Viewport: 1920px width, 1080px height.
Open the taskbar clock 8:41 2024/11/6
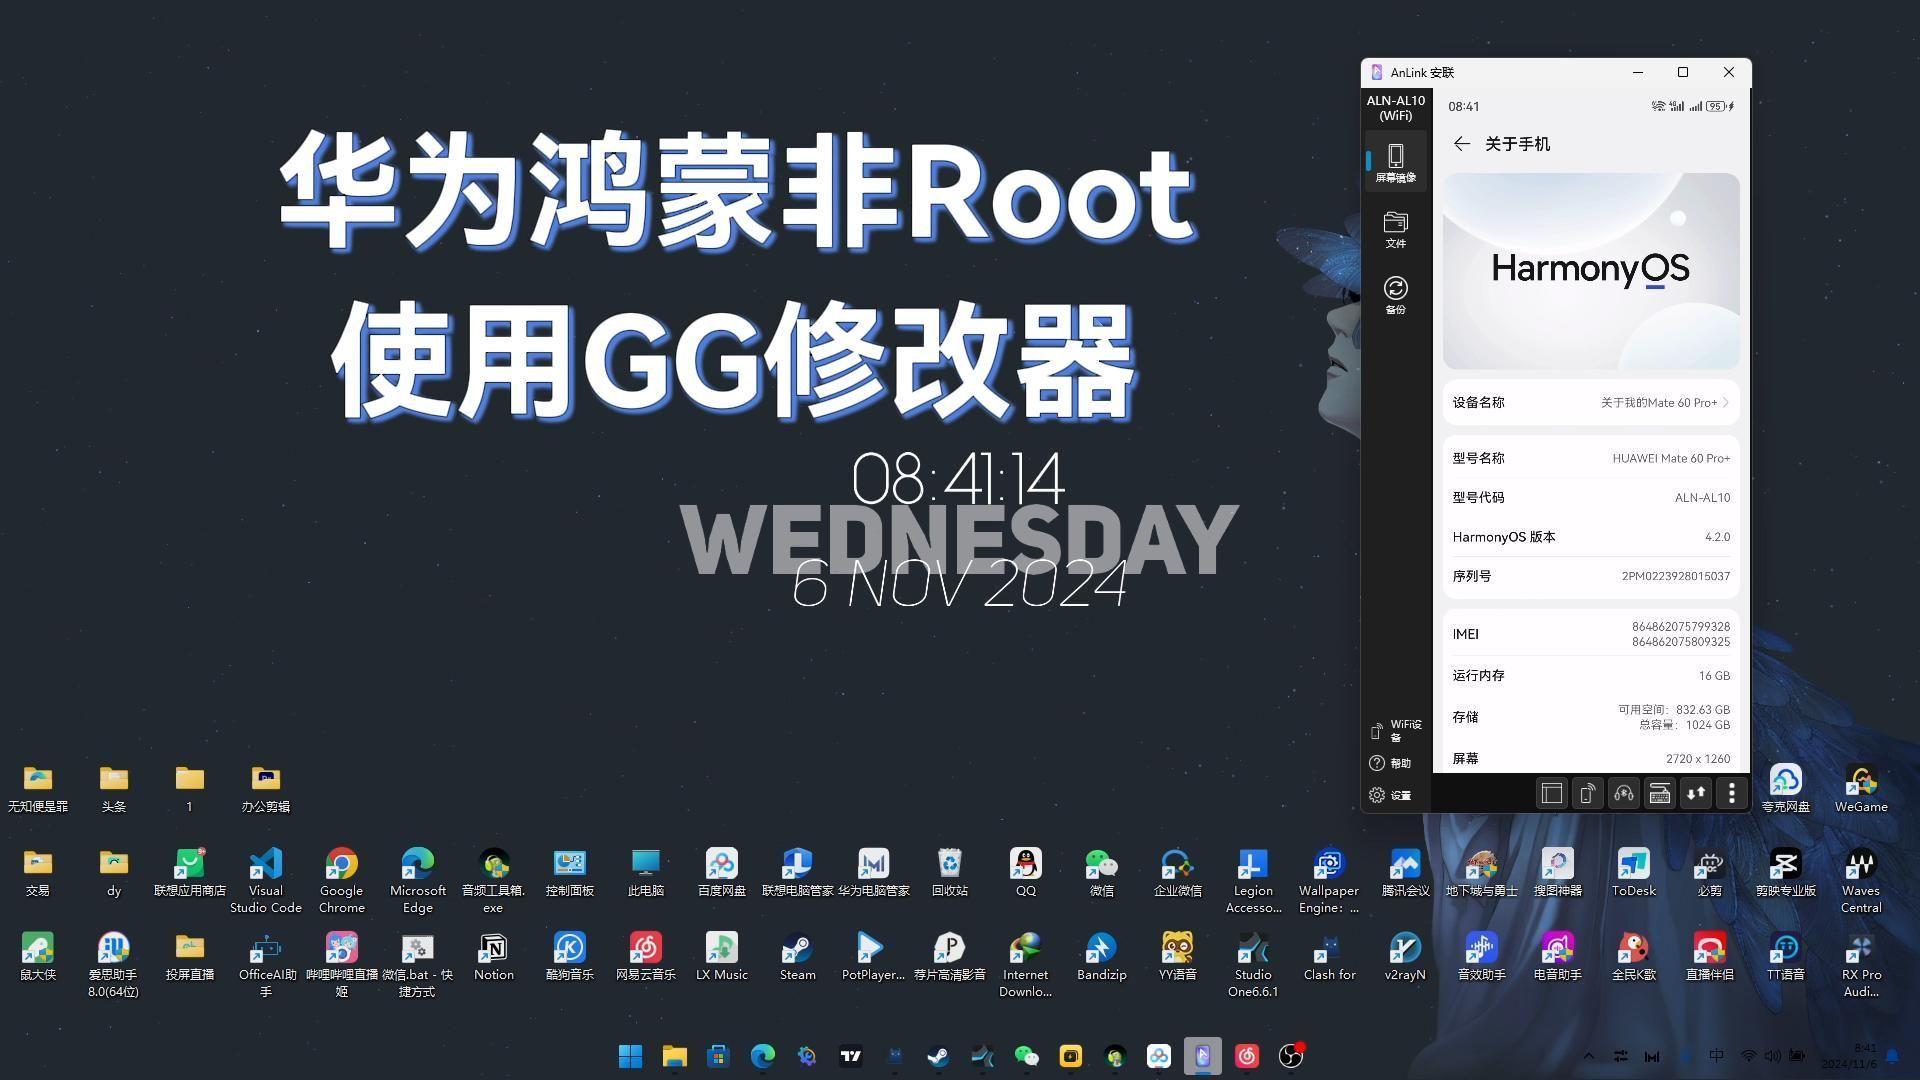pos(1849,1056)
